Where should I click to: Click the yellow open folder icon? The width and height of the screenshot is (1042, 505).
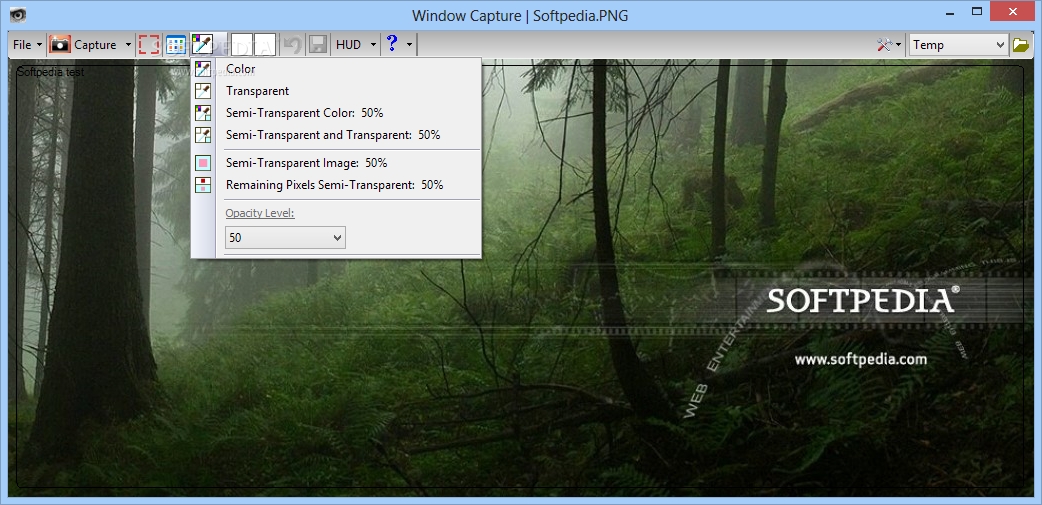coord(1020,45)
